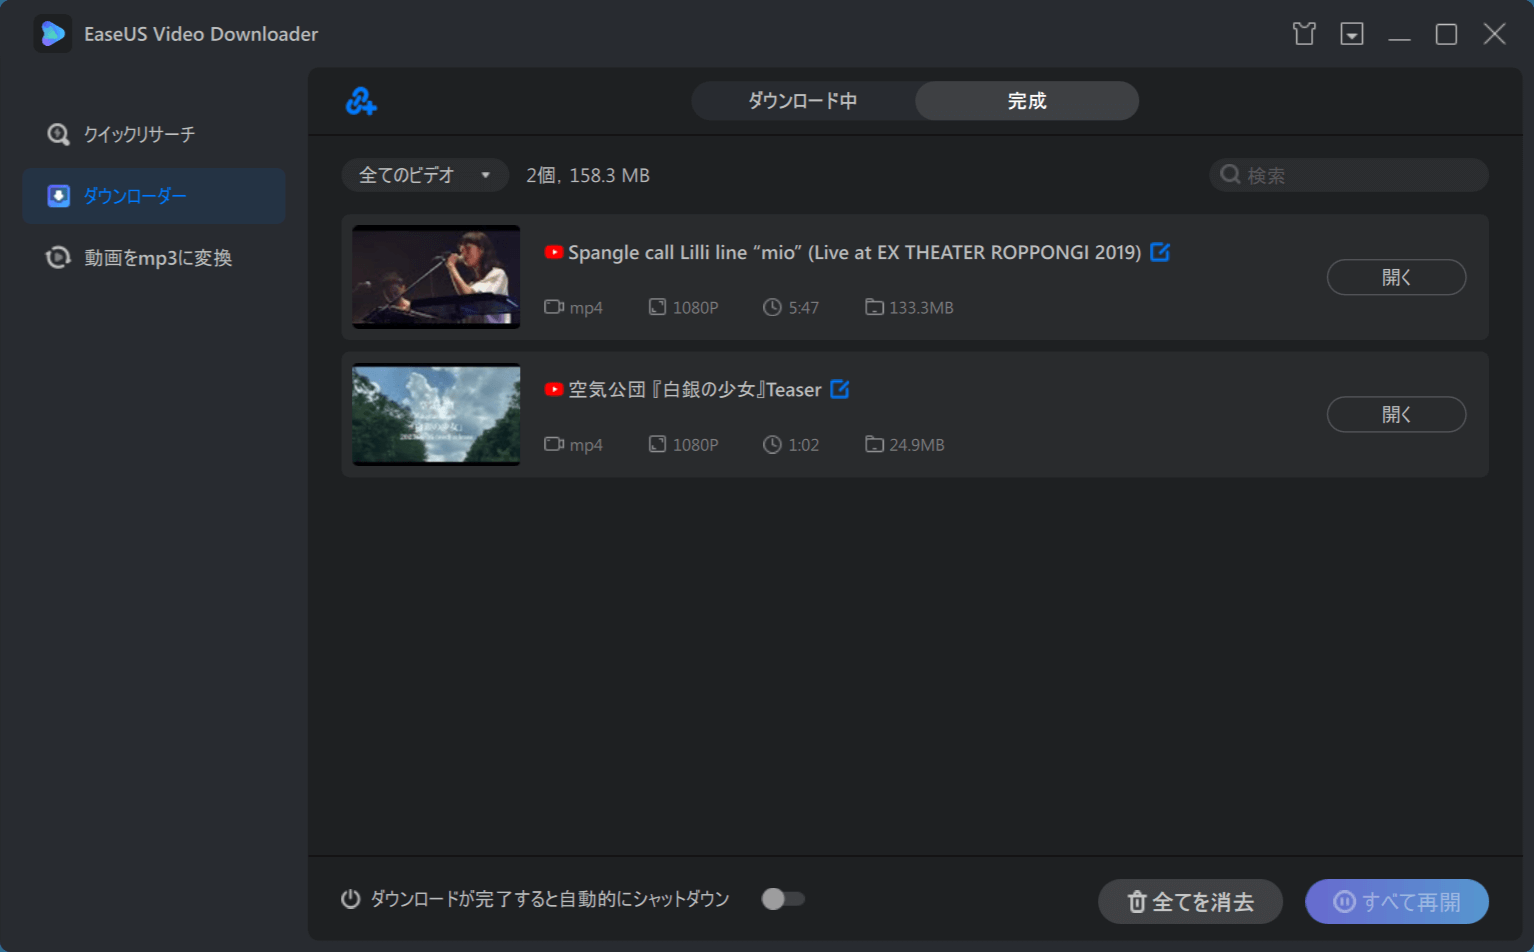Click the 5:47 duration text

803,307
